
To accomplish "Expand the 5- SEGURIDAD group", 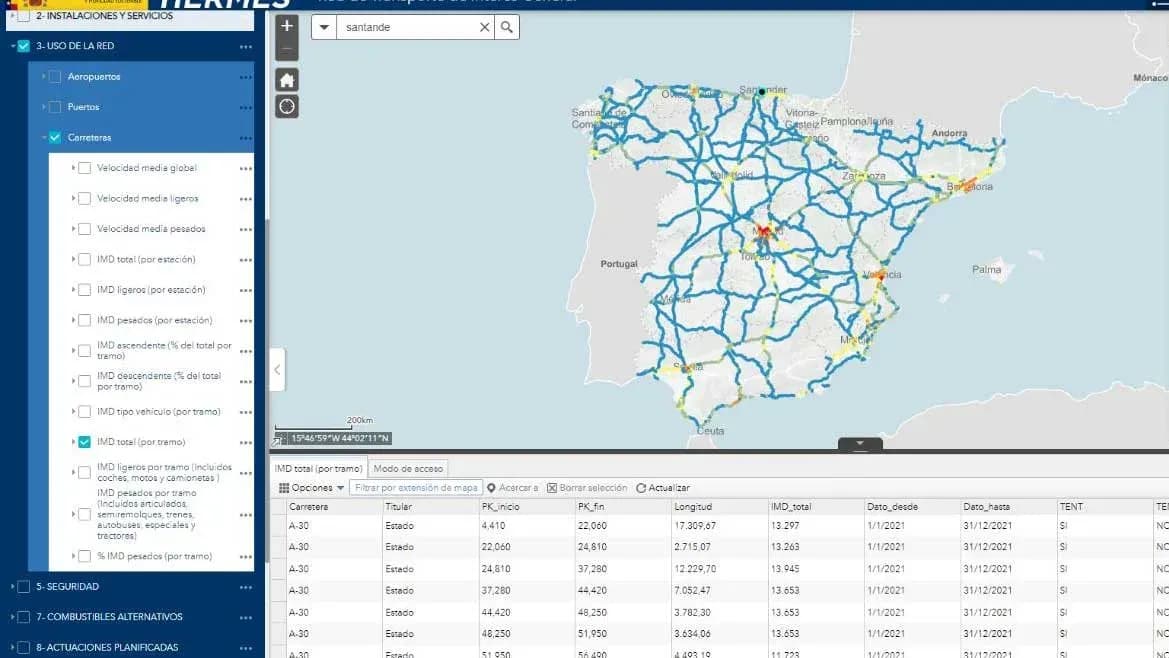I will (13, 586).
